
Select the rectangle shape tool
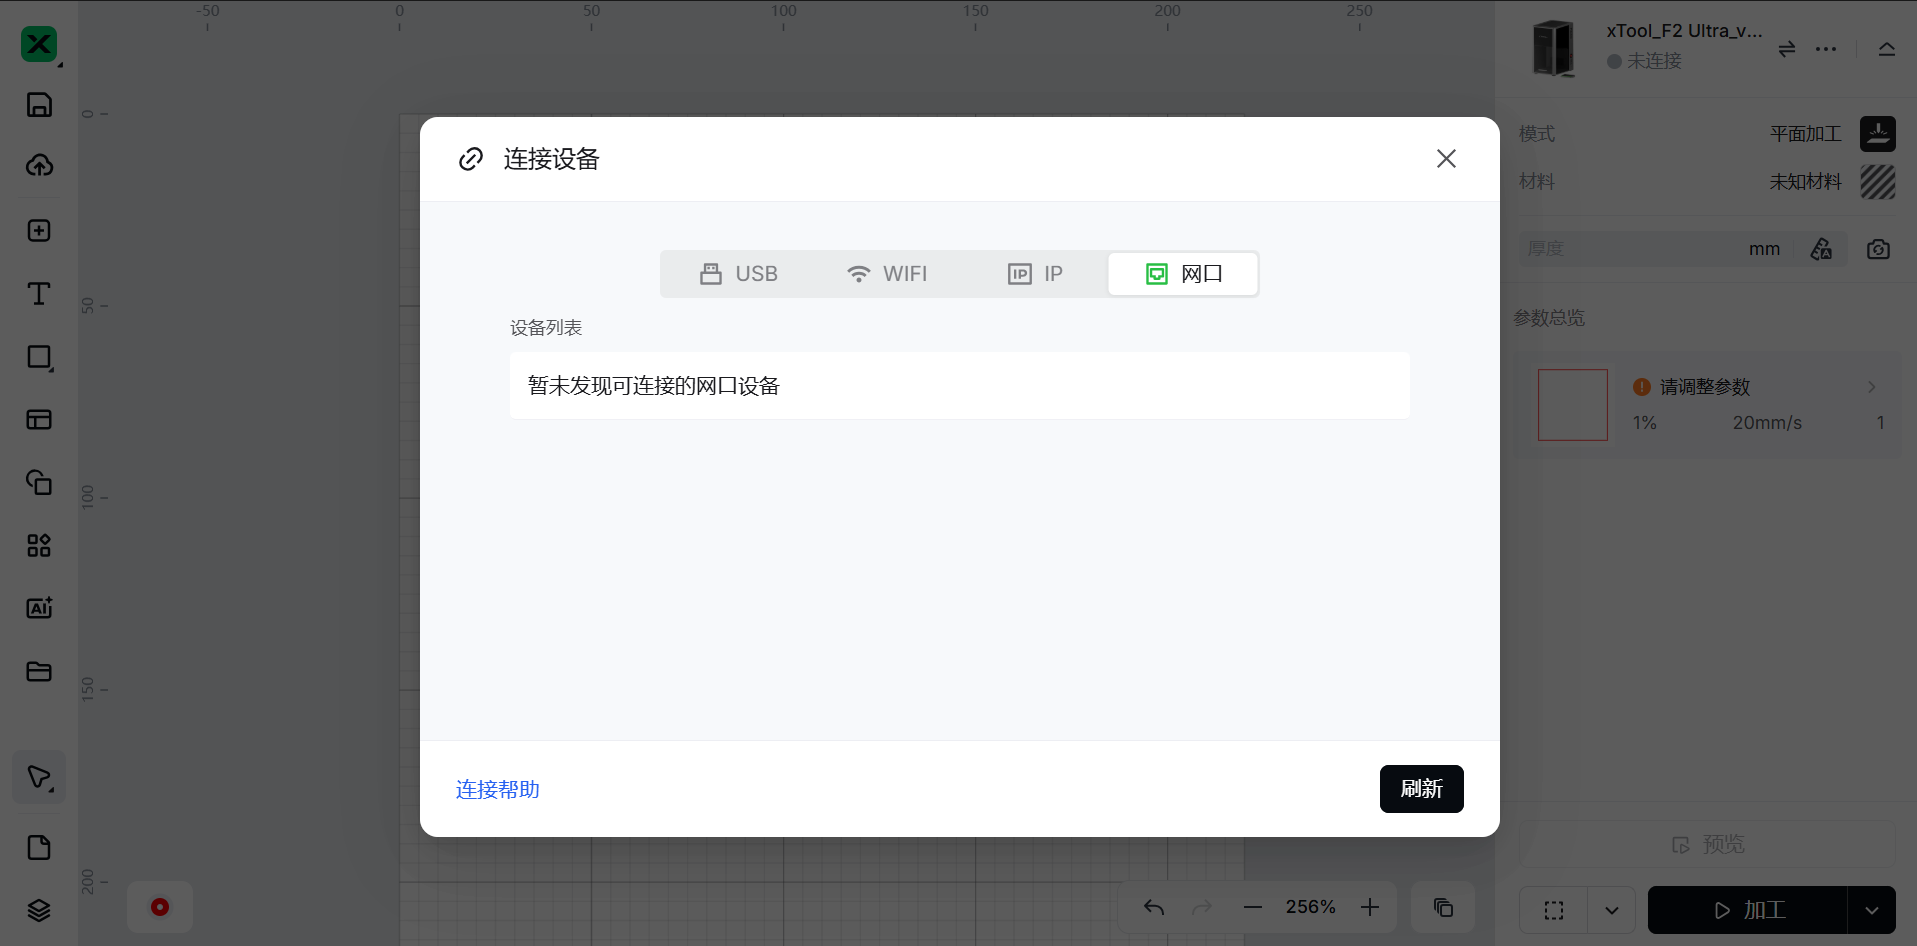pos(39,357)
